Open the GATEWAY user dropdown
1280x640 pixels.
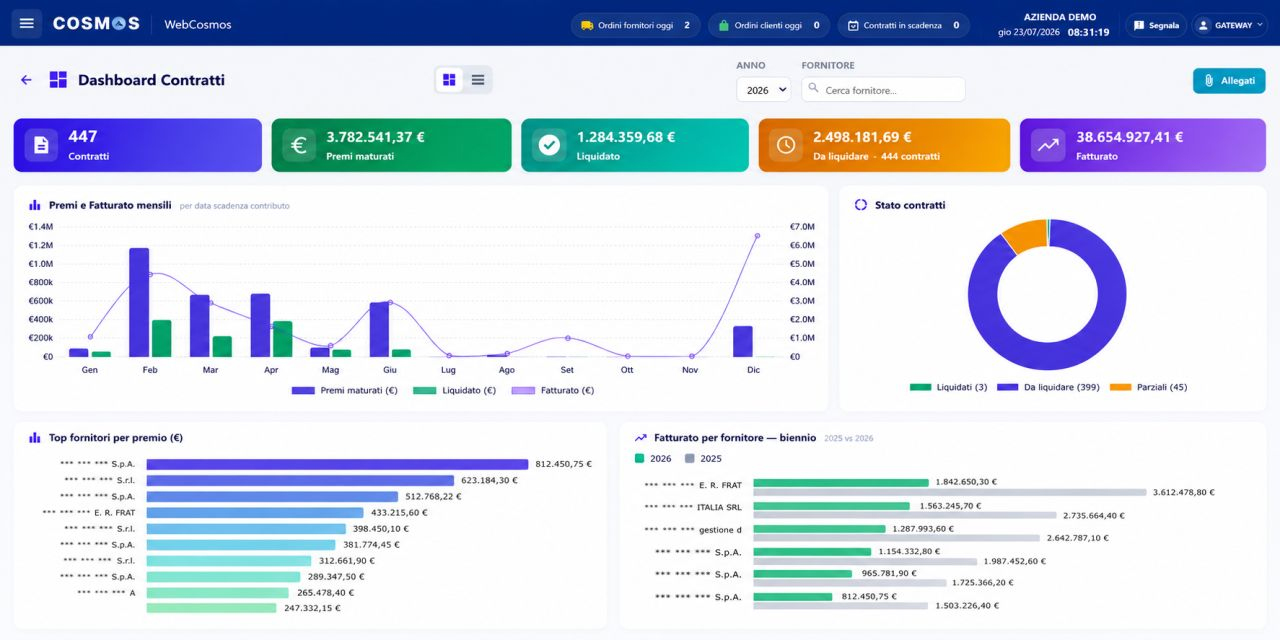coord(1230,25)
